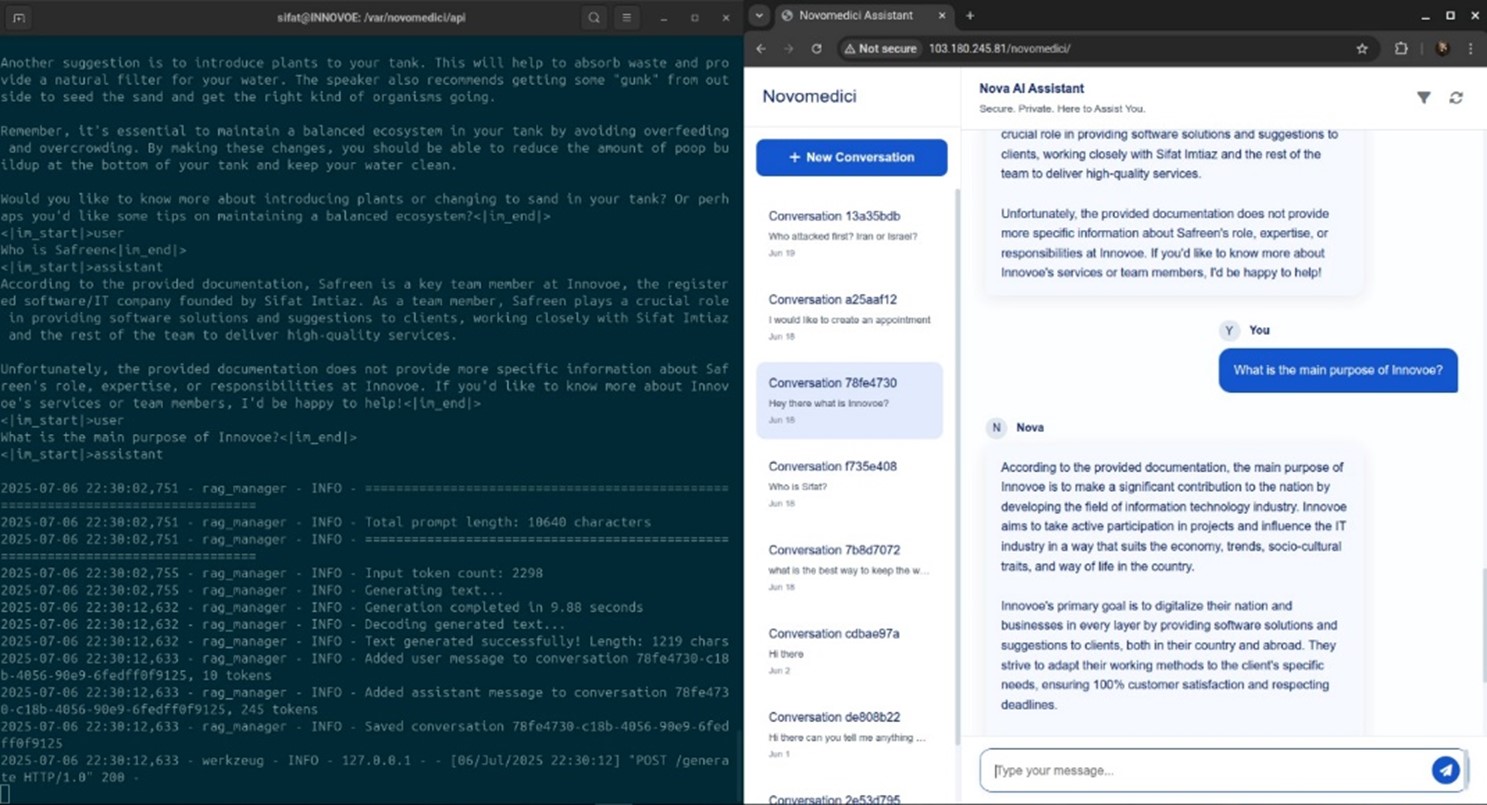Screen dimensions: 1487x805
Task: Go back in the browser
Action: click(x=761, y=48)
